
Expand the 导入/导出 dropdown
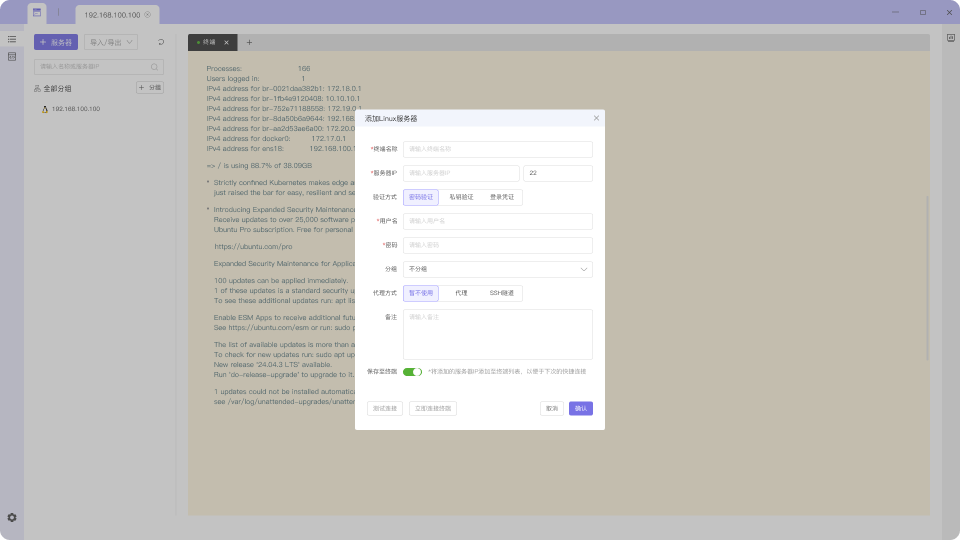pos(110,43)
